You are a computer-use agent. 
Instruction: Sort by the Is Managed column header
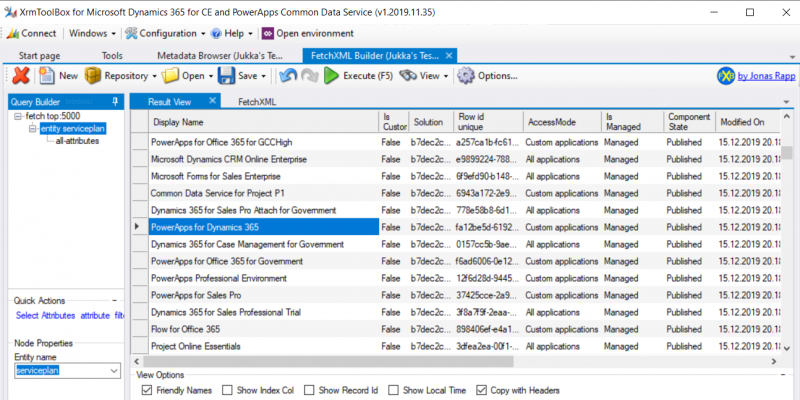point(632,122)
